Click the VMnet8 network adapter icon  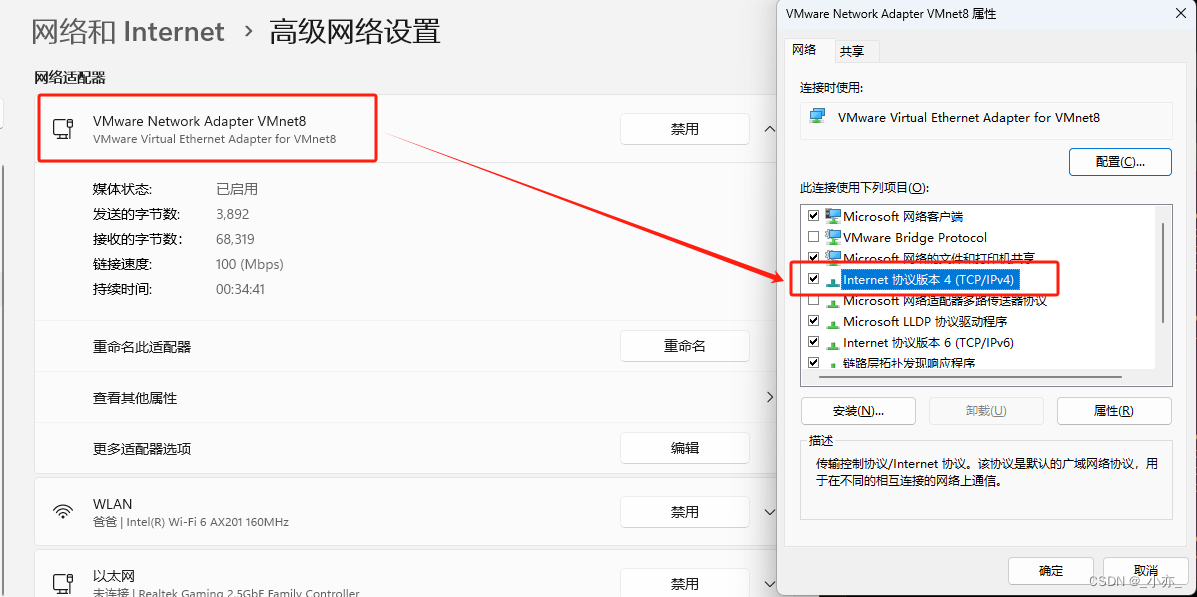(x=63, y=129)
